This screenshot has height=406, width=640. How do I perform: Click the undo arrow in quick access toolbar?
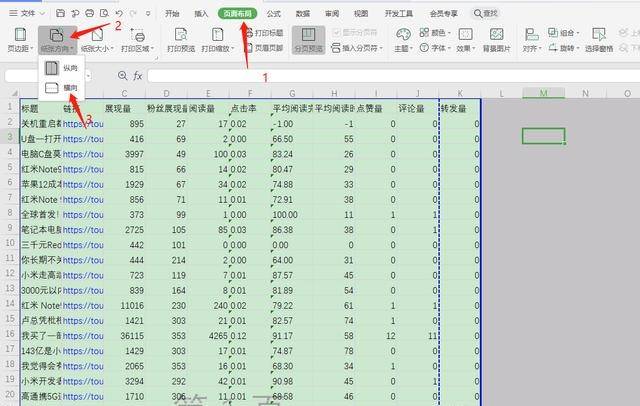120,14
